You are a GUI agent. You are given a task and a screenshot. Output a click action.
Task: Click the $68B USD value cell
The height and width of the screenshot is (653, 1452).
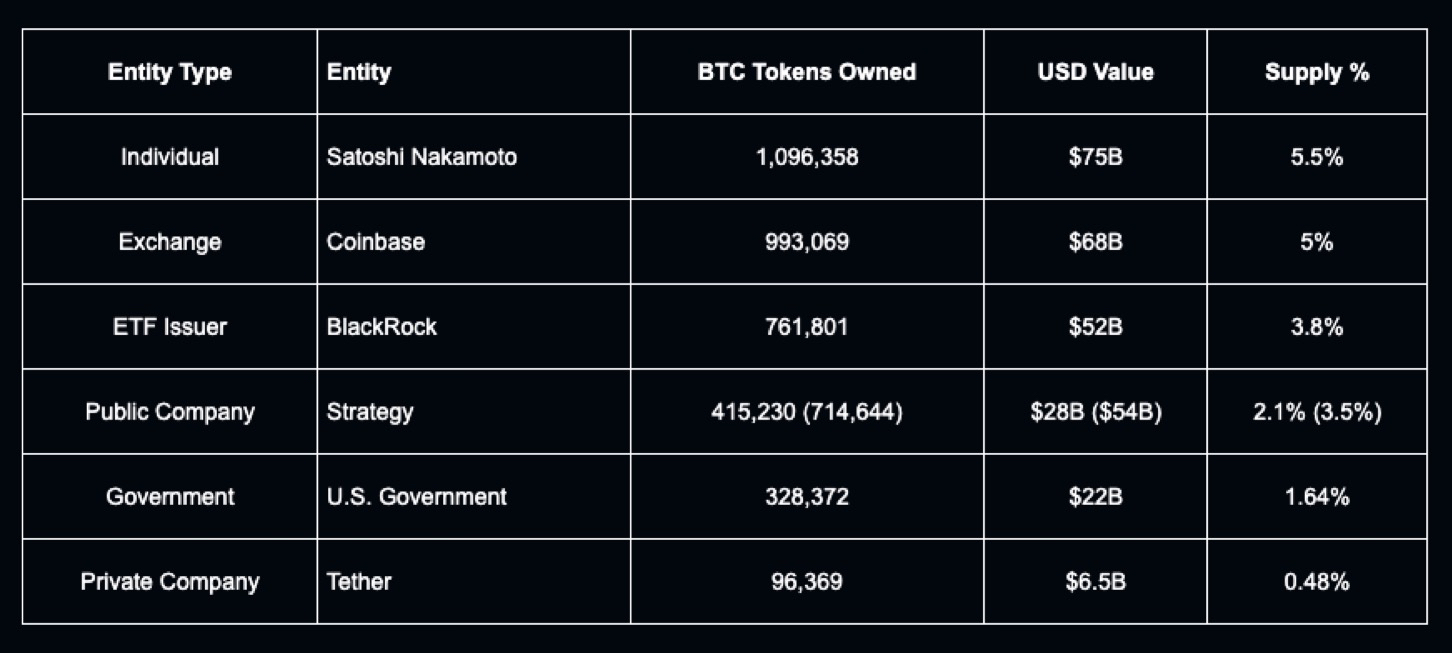click(x=1095, y=242)
